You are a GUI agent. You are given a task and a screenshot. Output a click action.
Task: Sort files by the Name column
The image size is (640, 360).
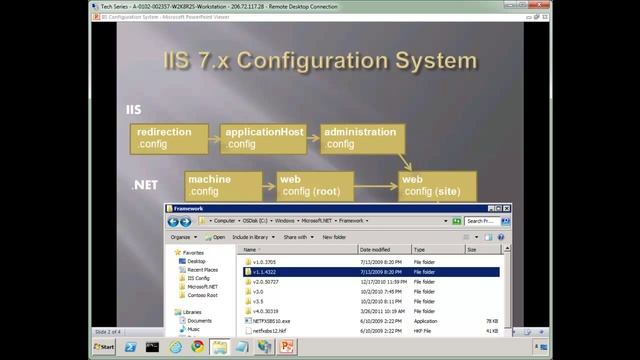[x=297, y=250]
